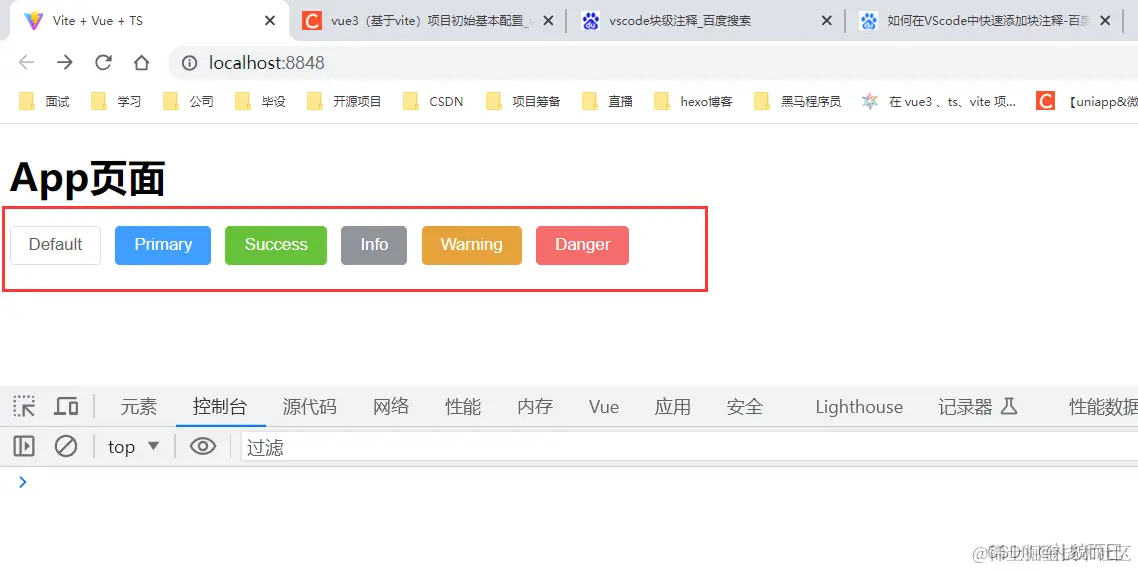1138x570 pixels.
Task: Open the Vue DevTools tab
Action: [x=604, y=407]
